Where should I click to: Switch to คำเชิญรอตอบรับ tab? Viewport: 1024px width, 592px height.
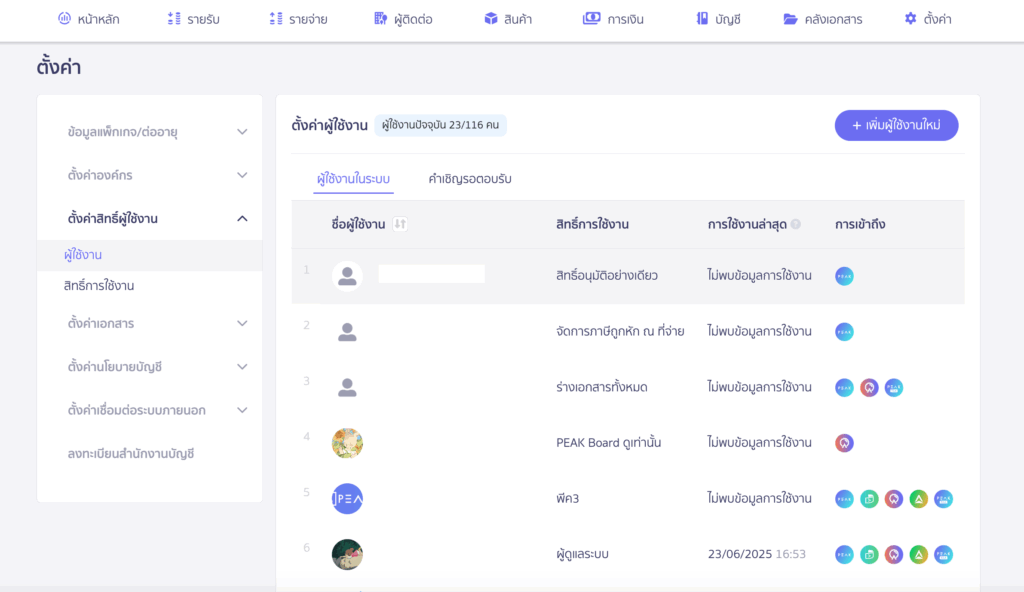pyautogui.click(x=470, y=178)
